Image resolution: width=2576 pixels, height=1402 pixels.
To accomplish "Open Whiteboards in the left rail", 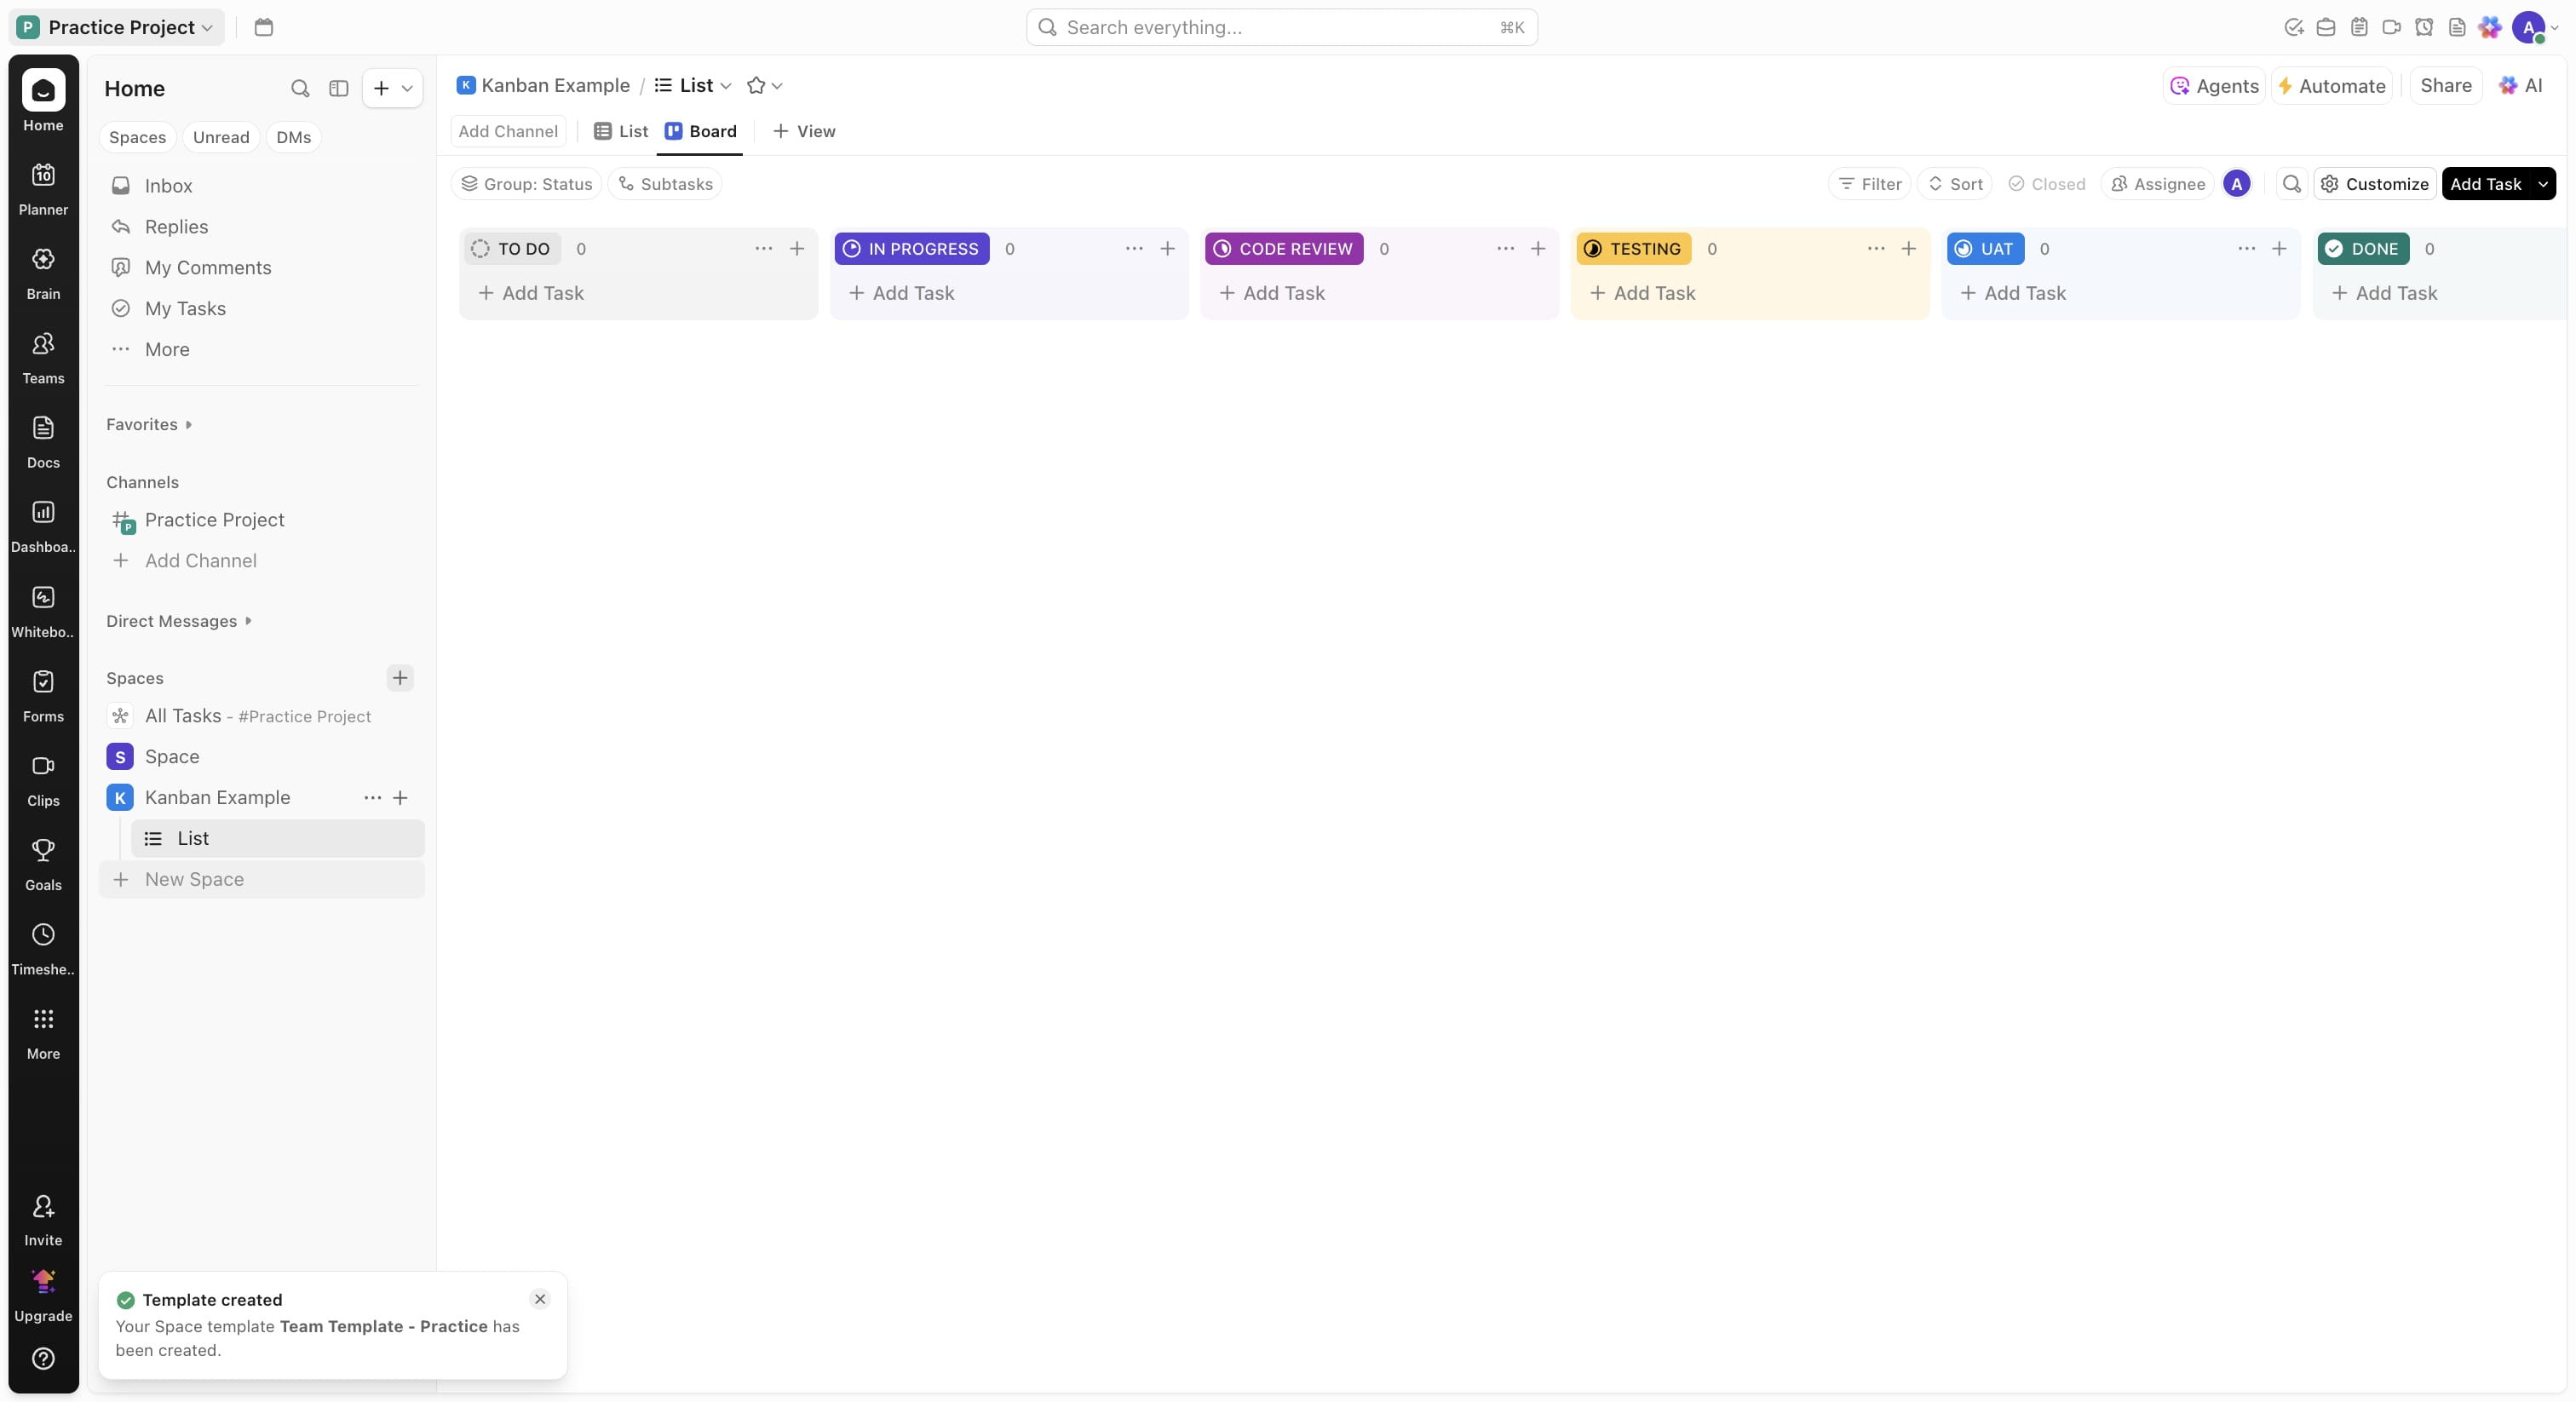I will tap(43, 611).
